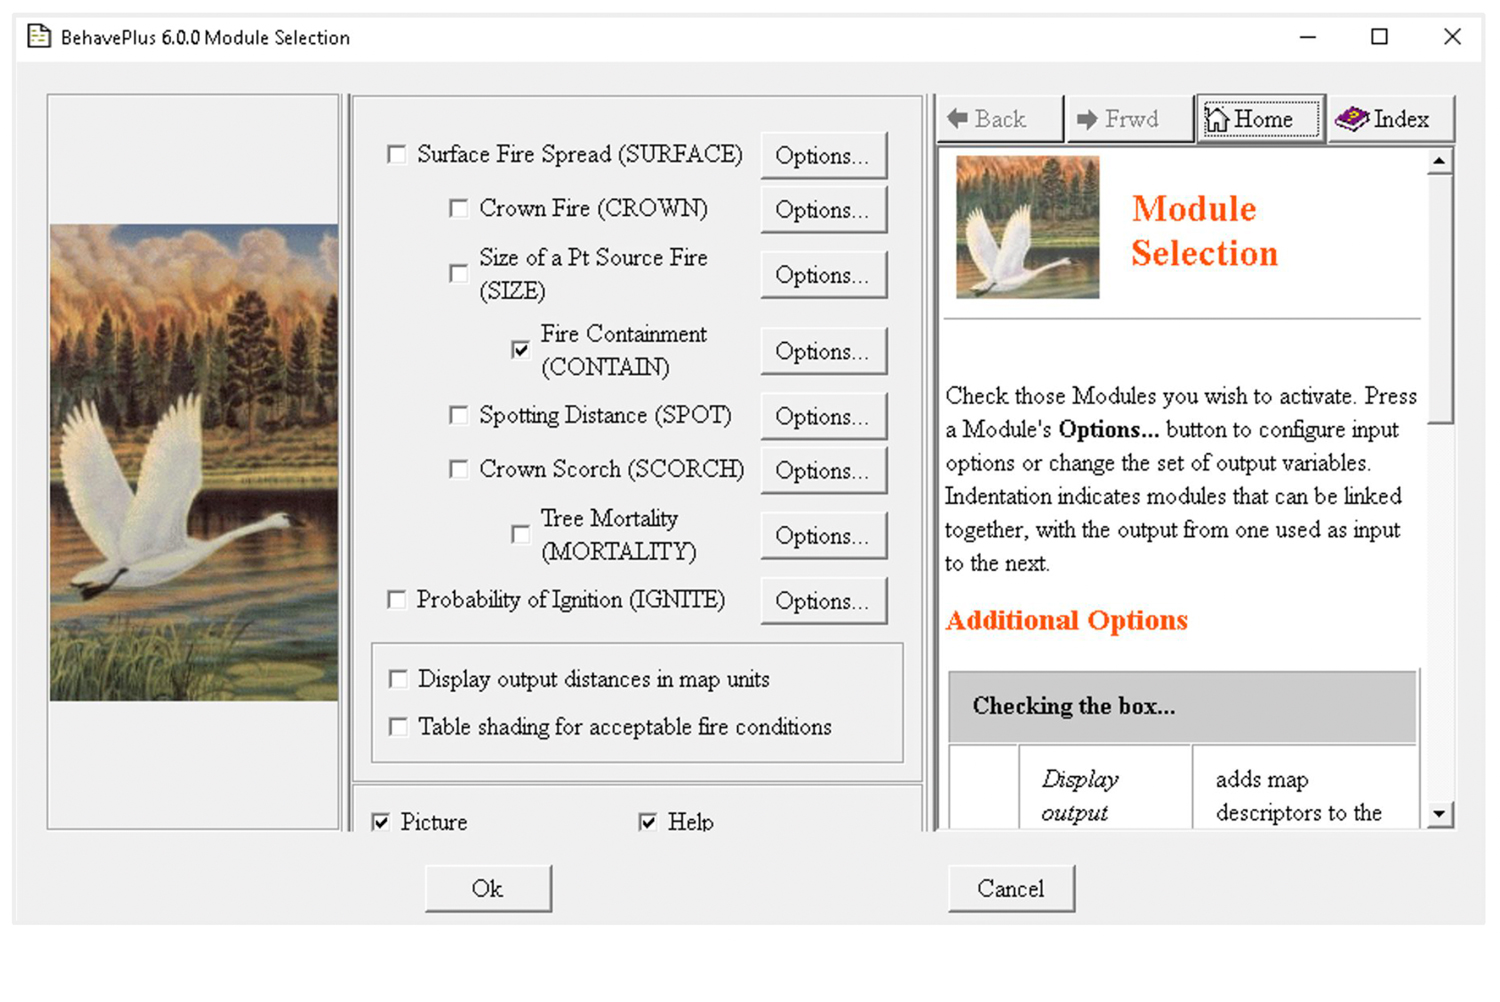This screenshot has height=1002, width=1500.
Task: Tick Size of a Pt Source Fire (SIZE)
Action: (459, 273)
